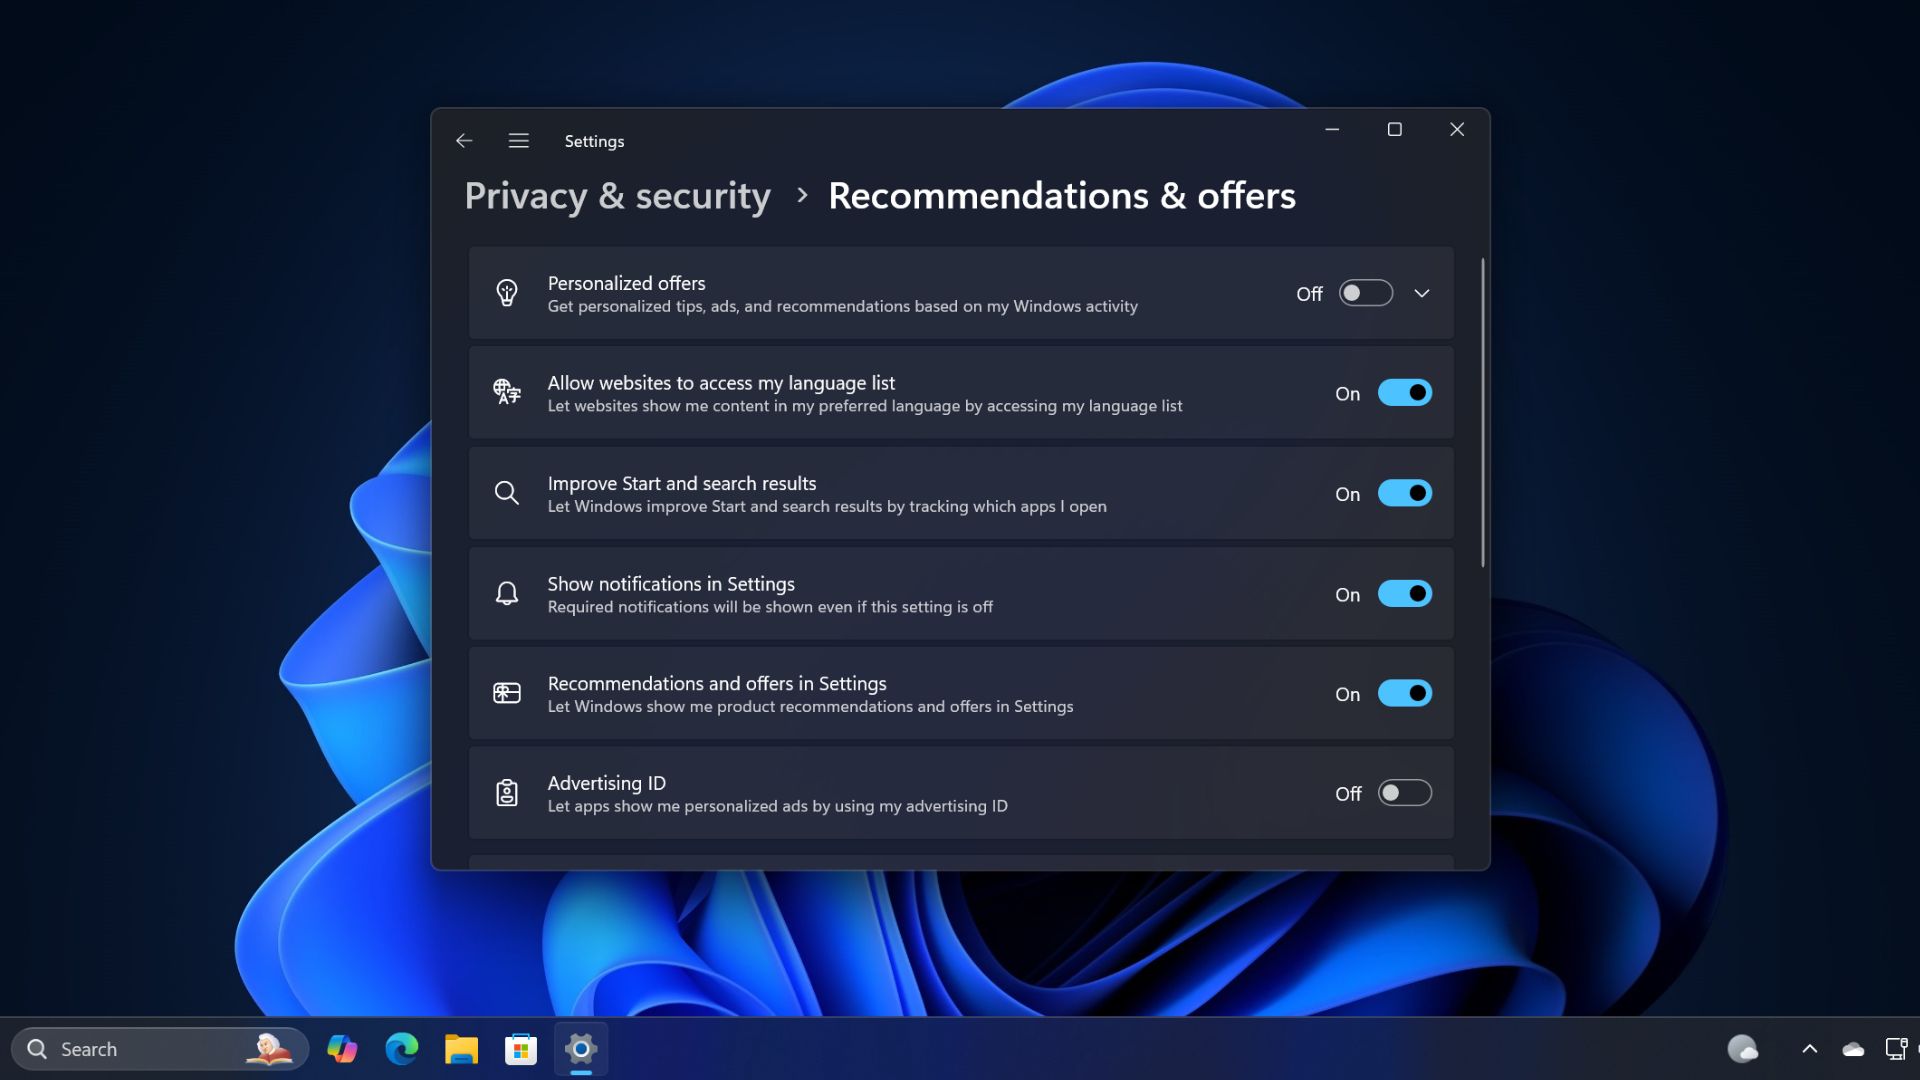
Task: Enable the Advertising ID toggle
Action: pos(1405,793)
